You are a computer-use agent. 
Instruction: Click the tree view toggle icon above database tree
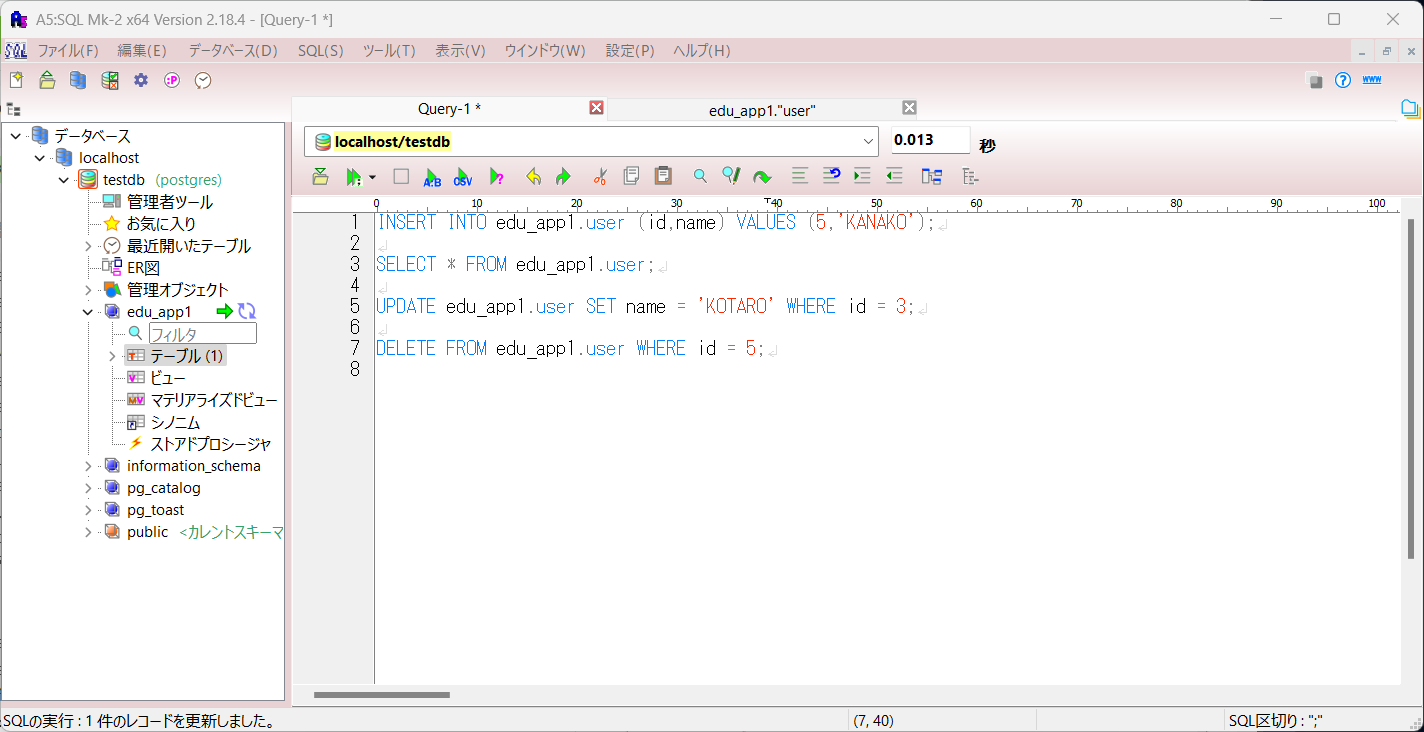pyautogui.click(x=13, y=109)
